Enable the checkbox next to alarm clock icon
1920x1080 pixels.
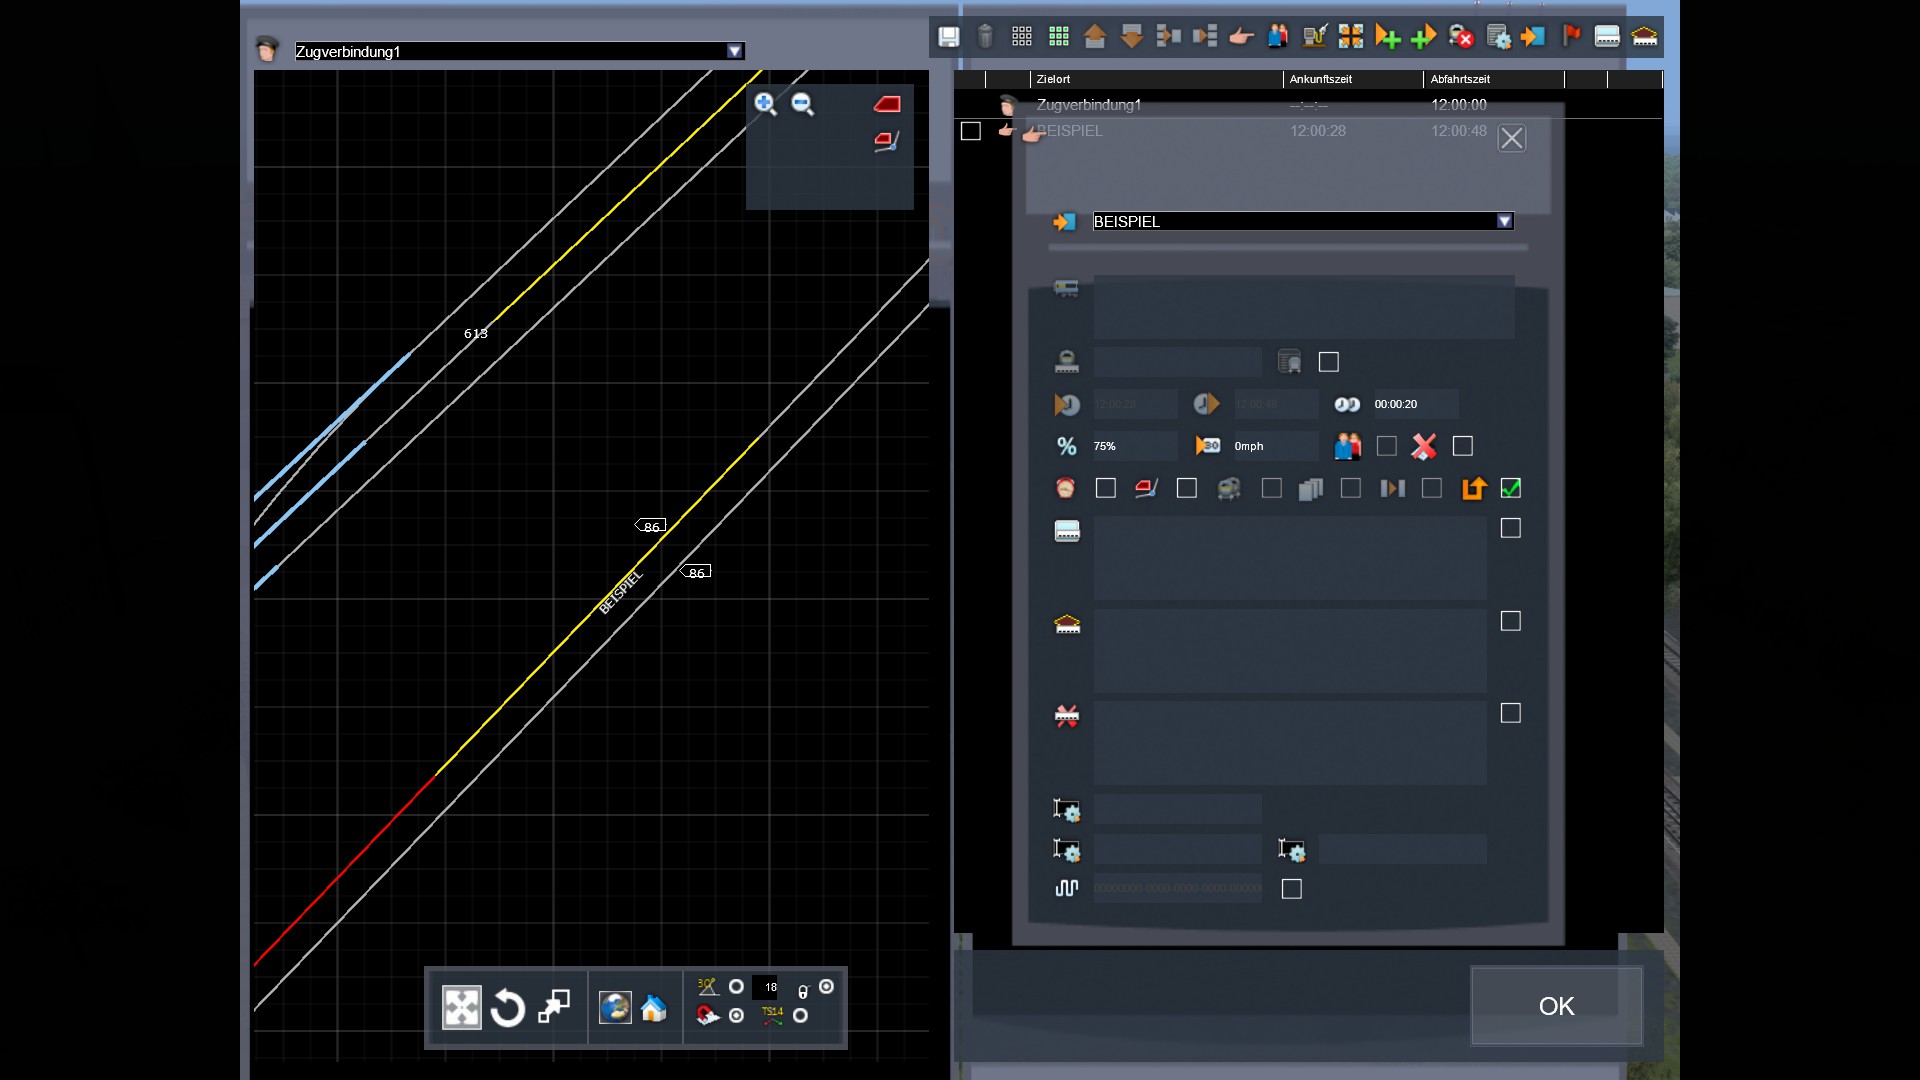click(x=1105, y=488)
